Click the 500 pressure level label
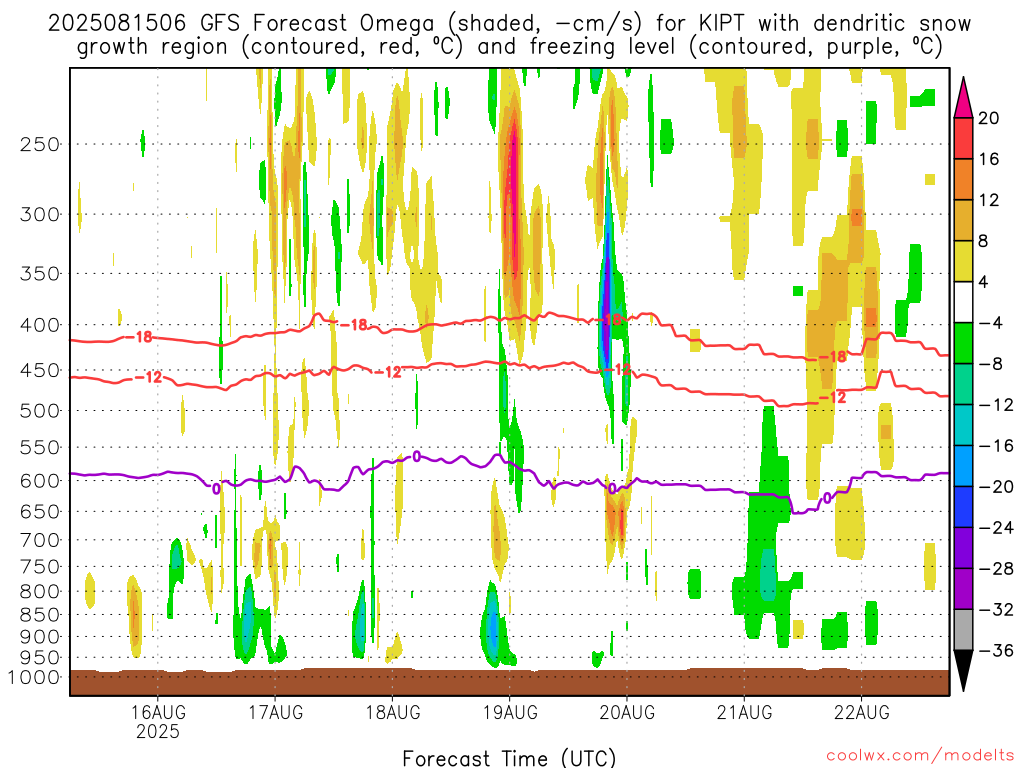This screenshot has width=1024, height=768. tap(40, 411)
